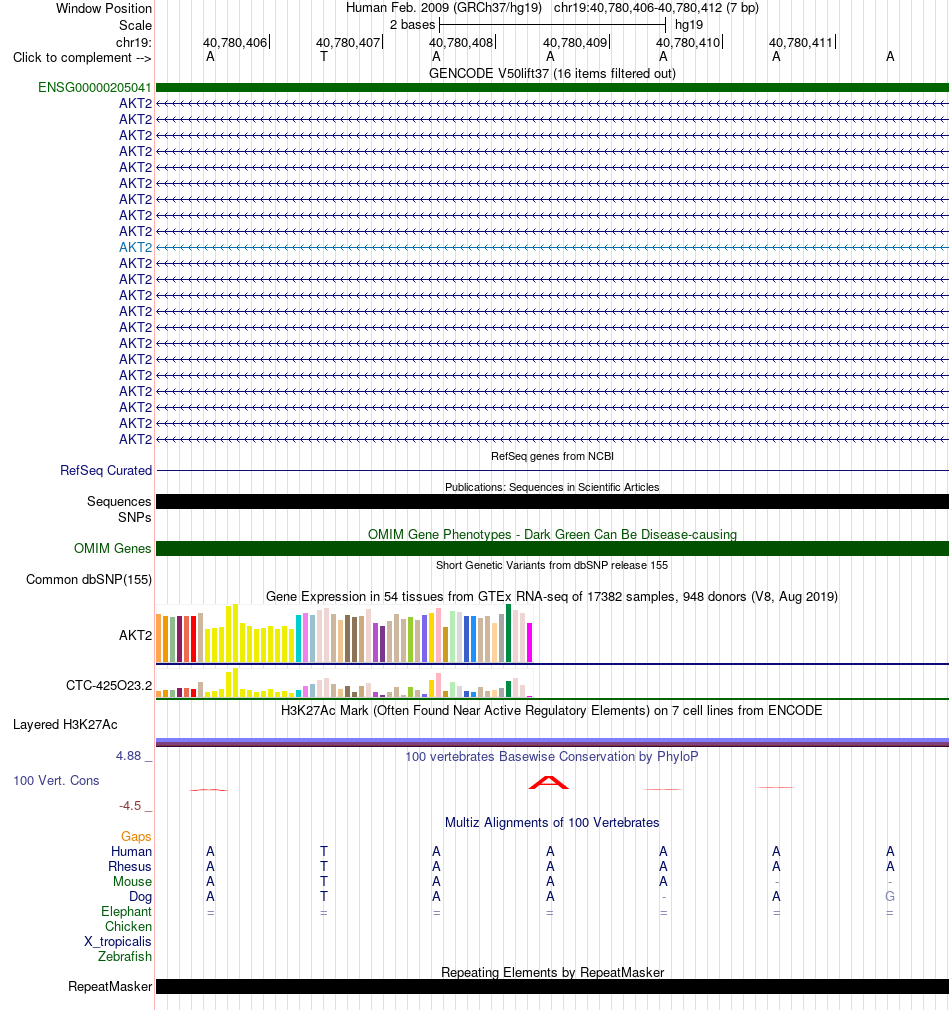
Task: Click the hg19 label beside the scale bar
Action: click(689, 24)
